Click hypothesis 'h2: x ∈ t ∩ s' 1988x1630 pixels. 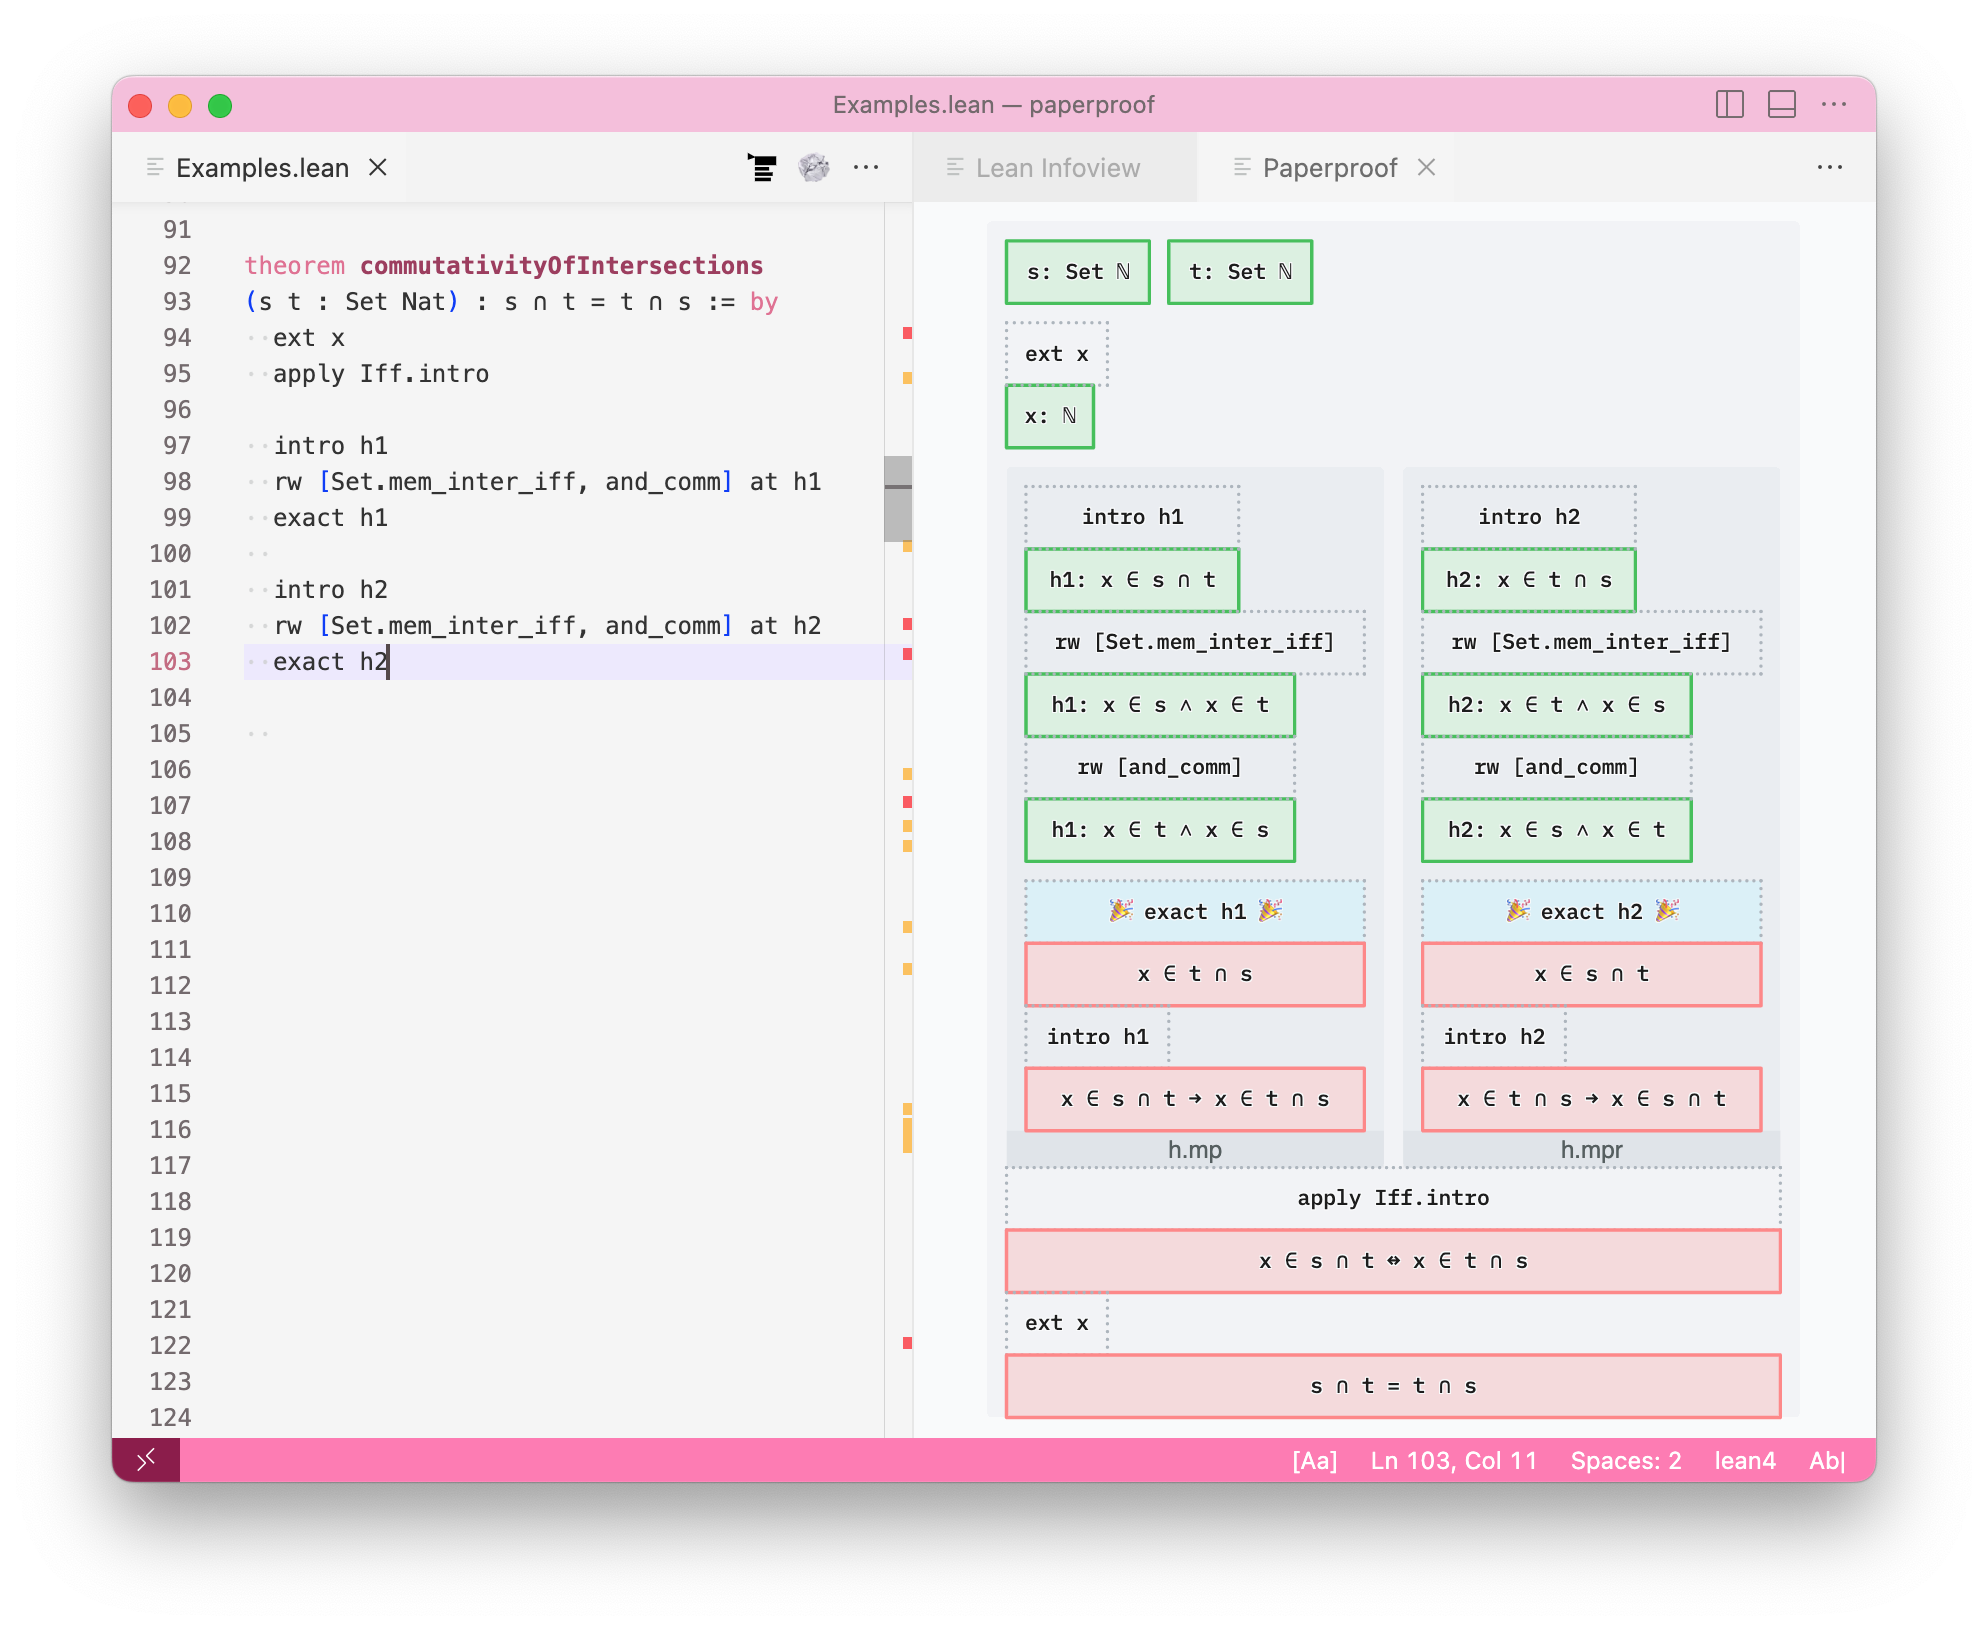(1529, 580)
